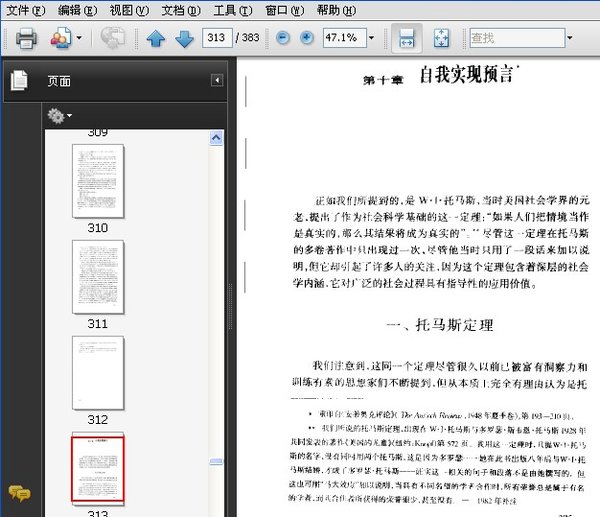
Task: Click the previous page up arrow
Action: (x=156, y=39)
